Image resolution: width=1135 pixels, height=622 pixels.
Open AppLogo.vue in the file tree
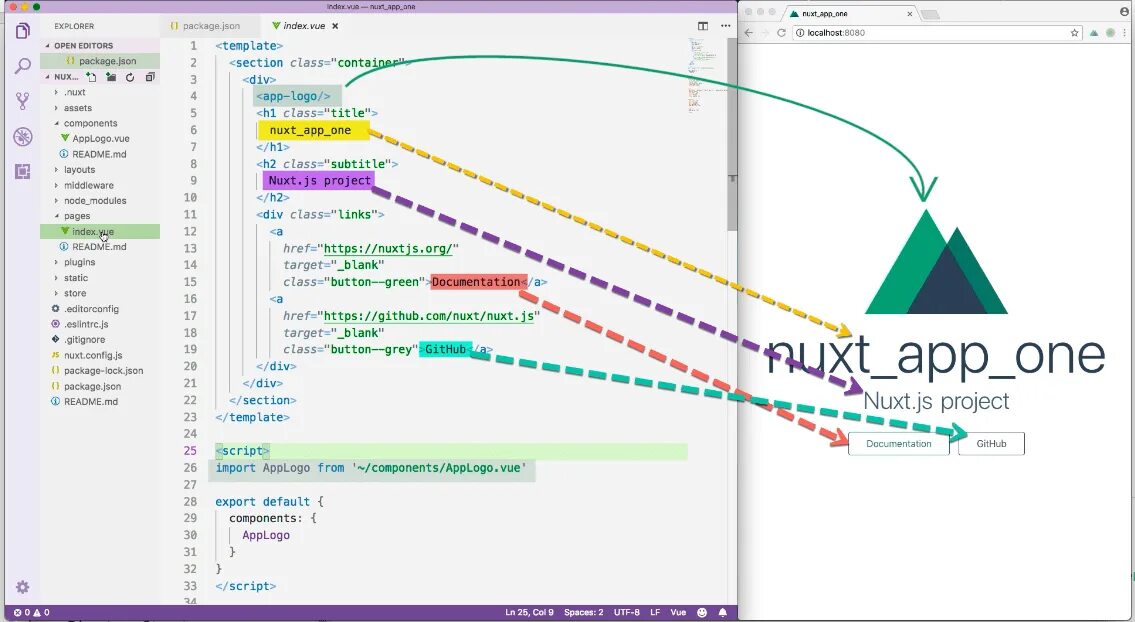coord(101,138)
